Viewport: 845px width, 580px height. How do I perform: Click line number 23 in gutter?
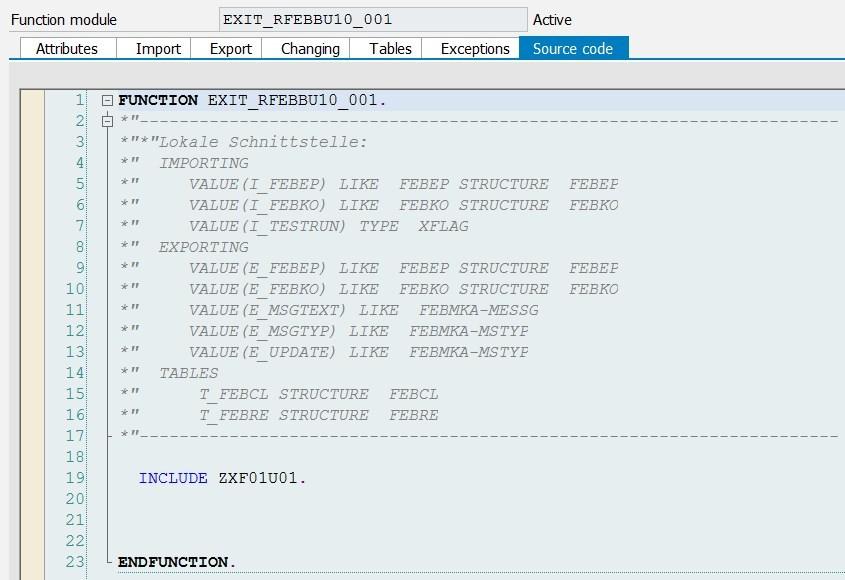coord(75,562)
